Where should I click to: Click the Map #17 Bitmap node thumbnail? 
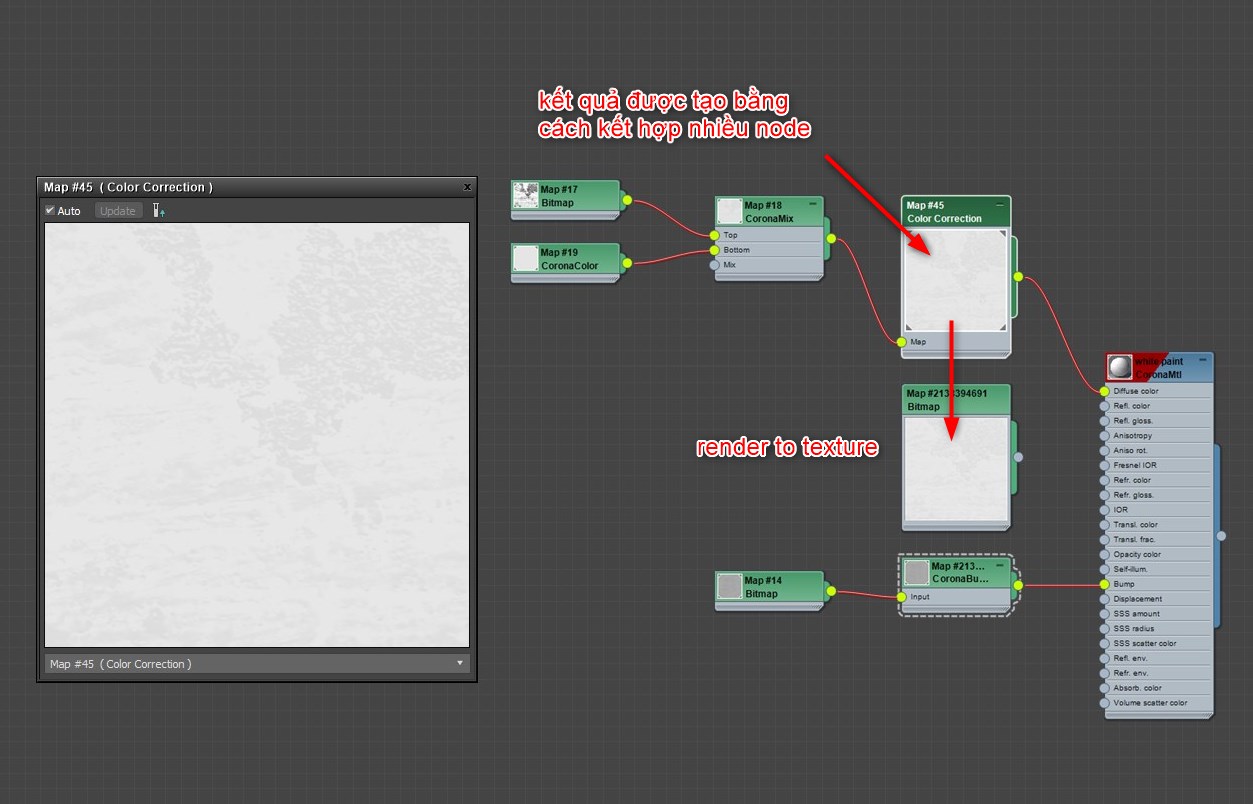click(x=526, y=196)
